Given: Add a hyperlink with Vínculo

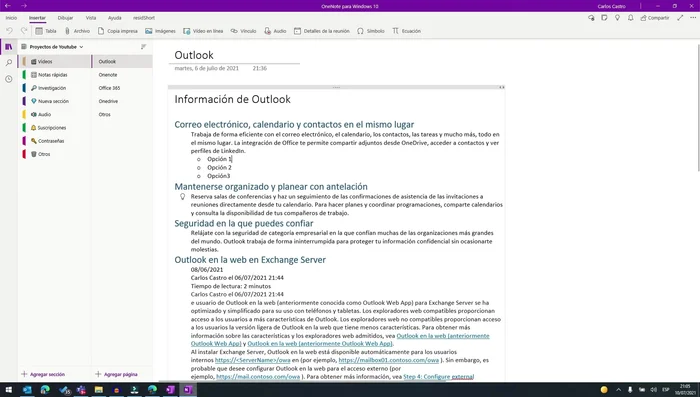Looking at the screenshot, I should coord(243,31).
